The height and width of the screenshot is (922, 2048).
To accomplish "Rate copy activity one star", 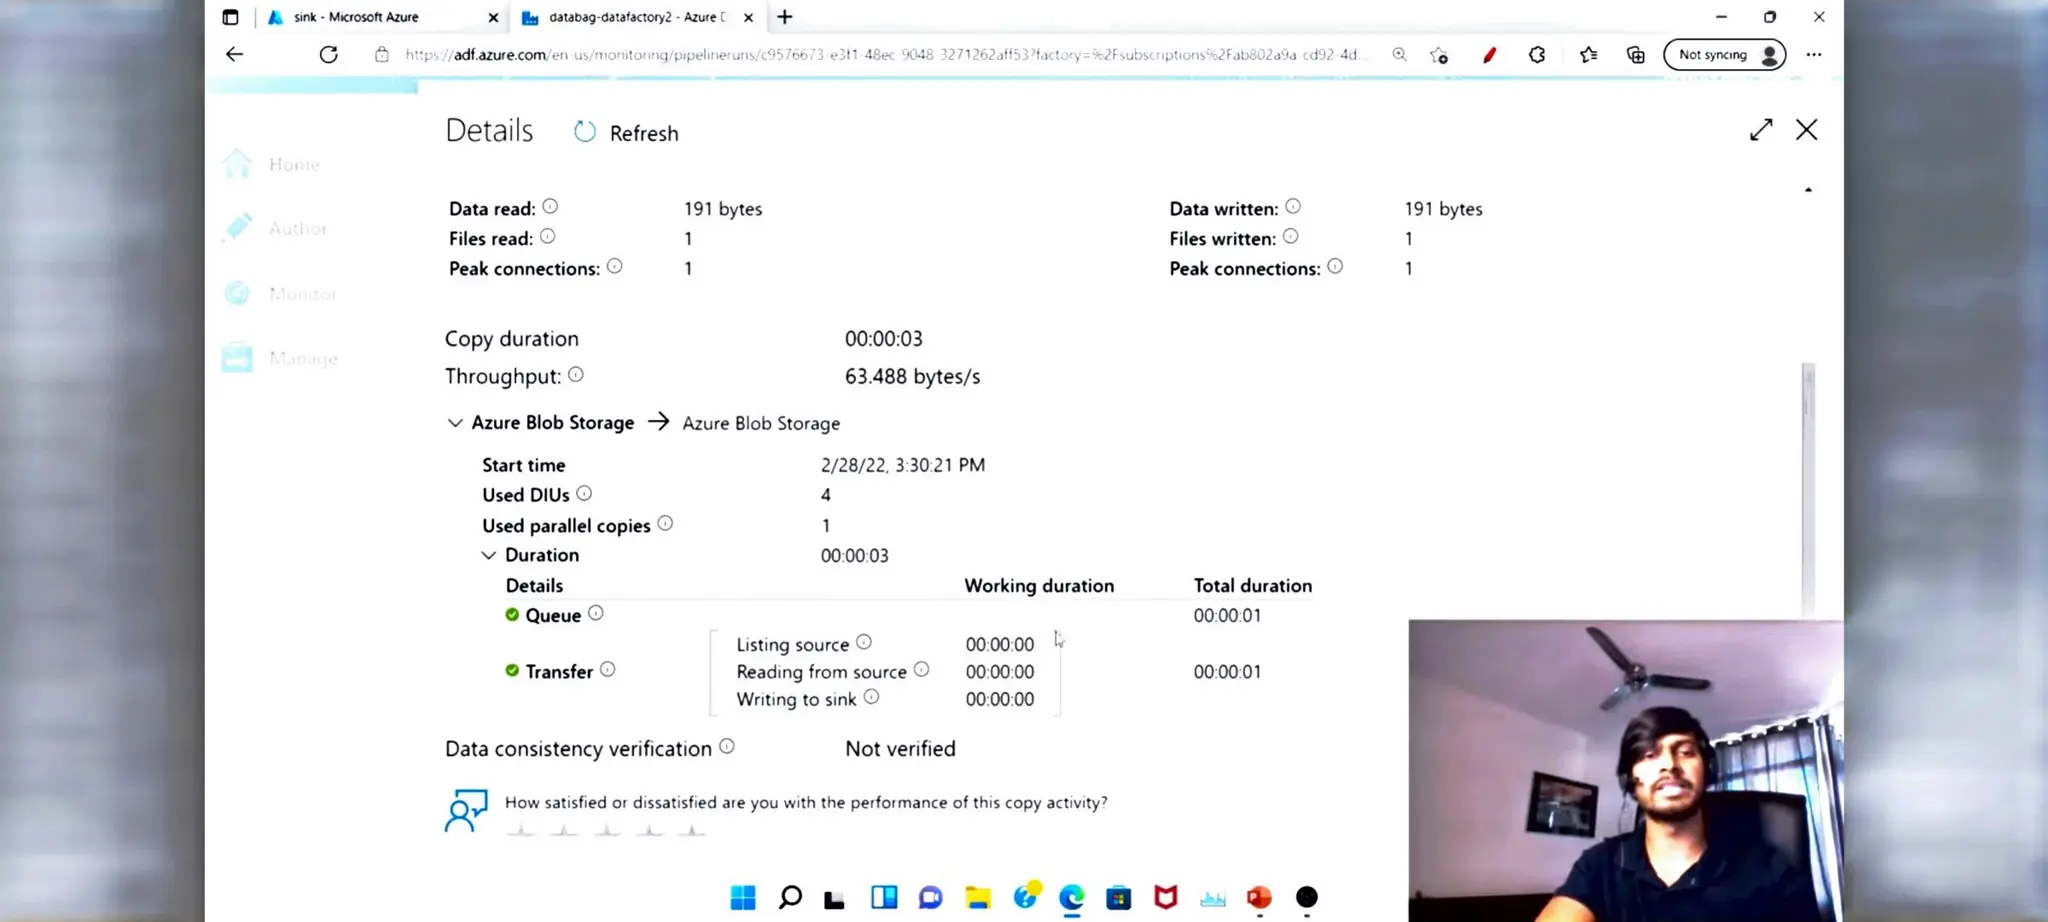I will [x=520, y=830].
